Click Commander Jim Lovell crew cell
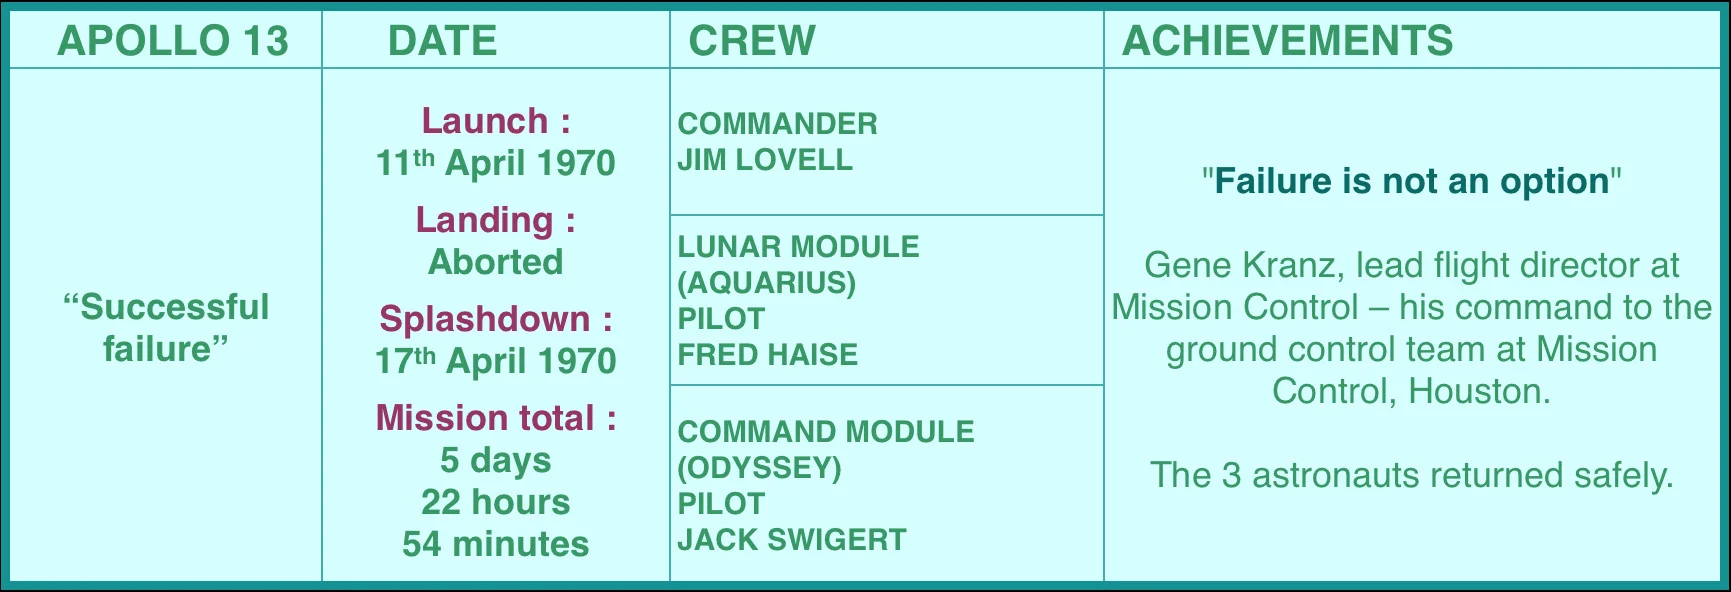Viewport: 1731px width, 592px height. coord(887,142)
